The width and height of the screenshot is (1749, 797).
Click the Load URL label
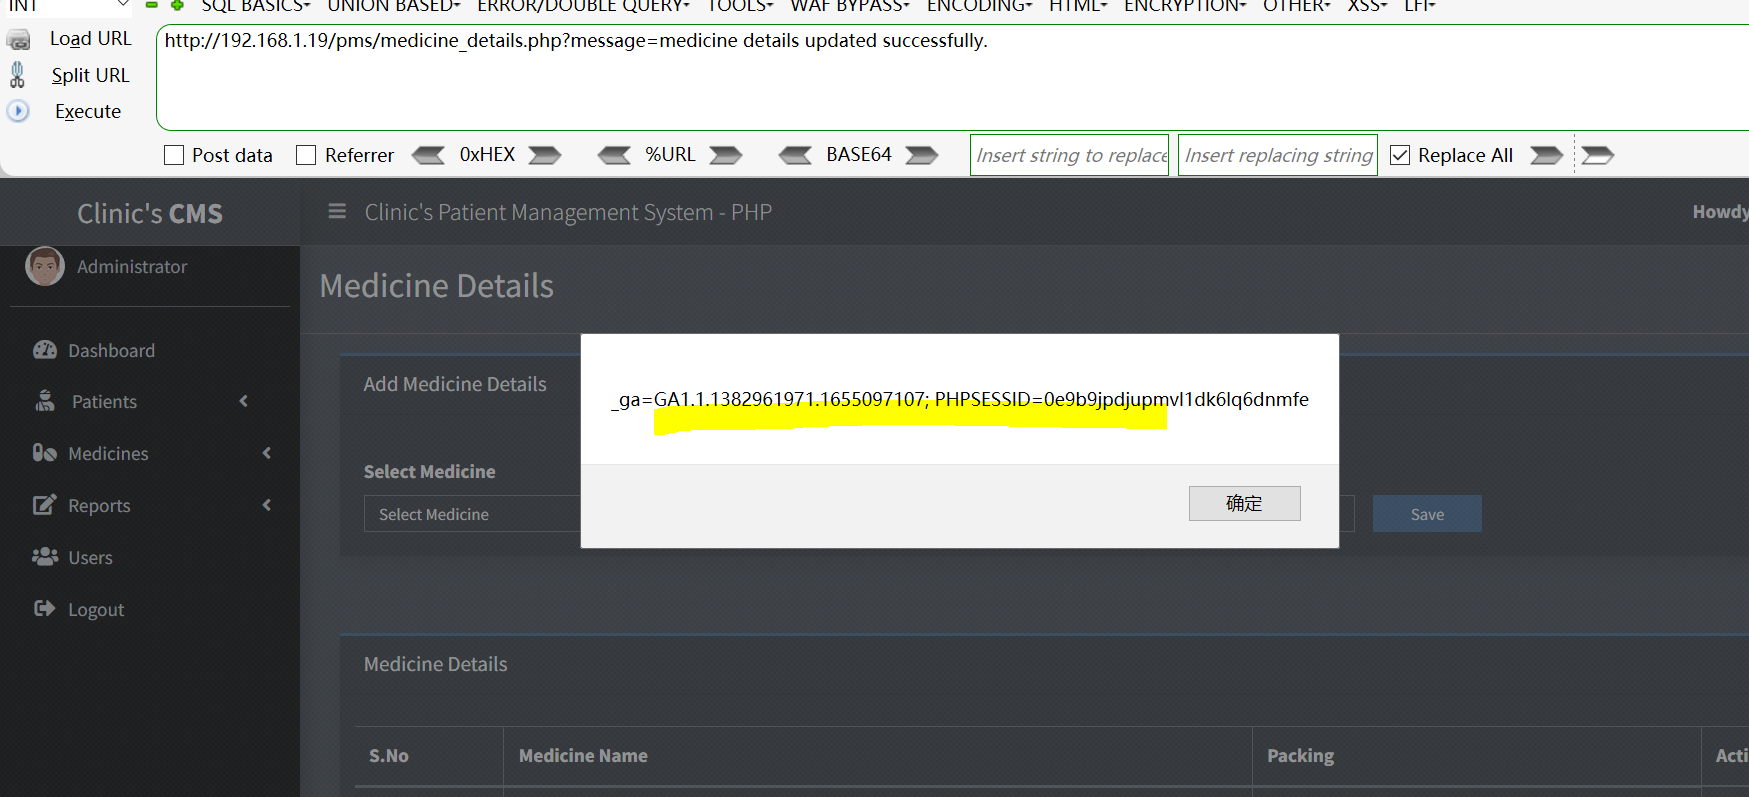coord(91,39)
